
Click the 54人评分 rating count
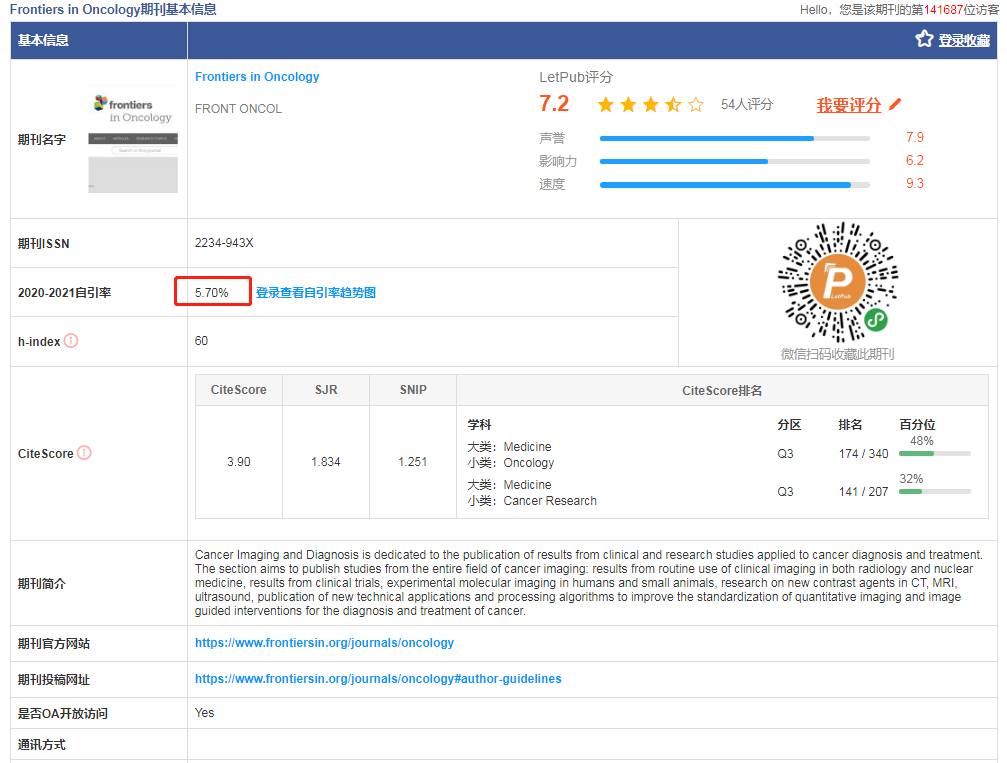(747, 104)
